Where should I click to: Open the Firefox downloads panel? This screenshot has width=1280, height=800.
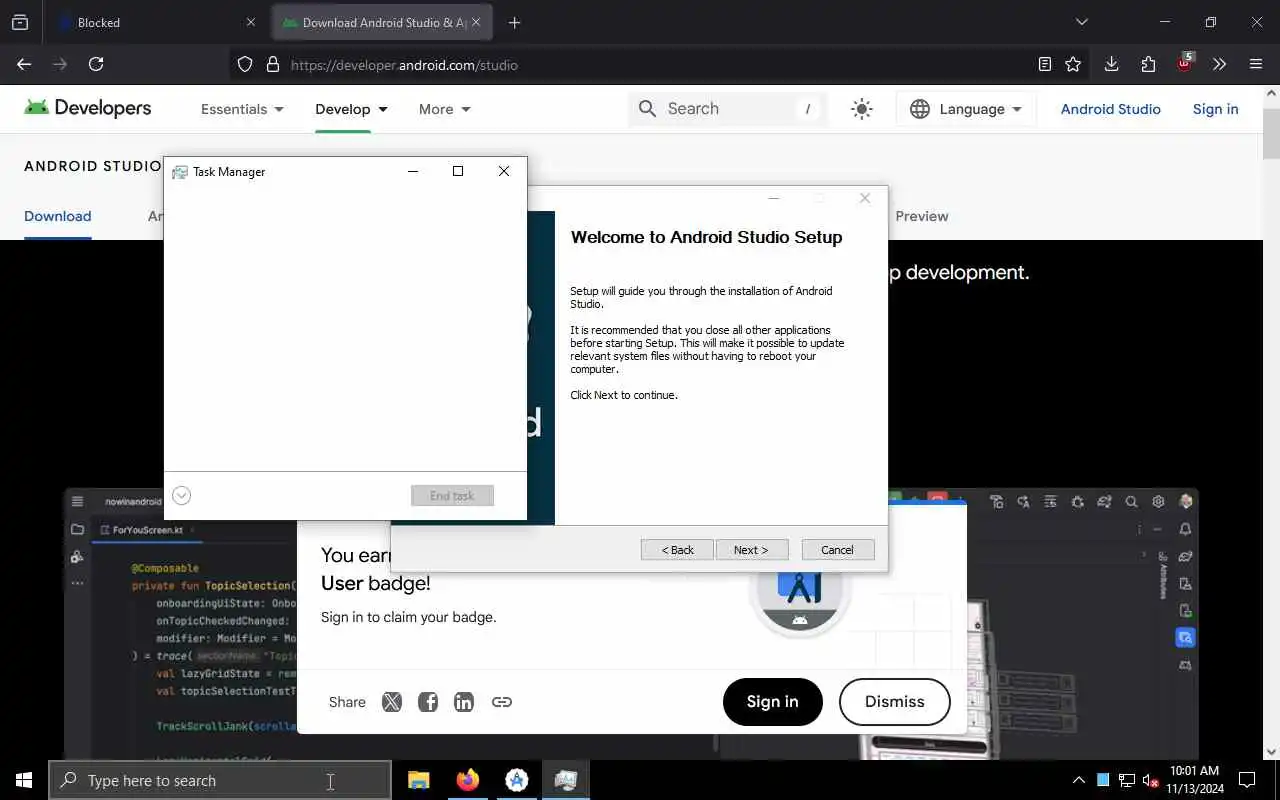[x=1111, y=64]
